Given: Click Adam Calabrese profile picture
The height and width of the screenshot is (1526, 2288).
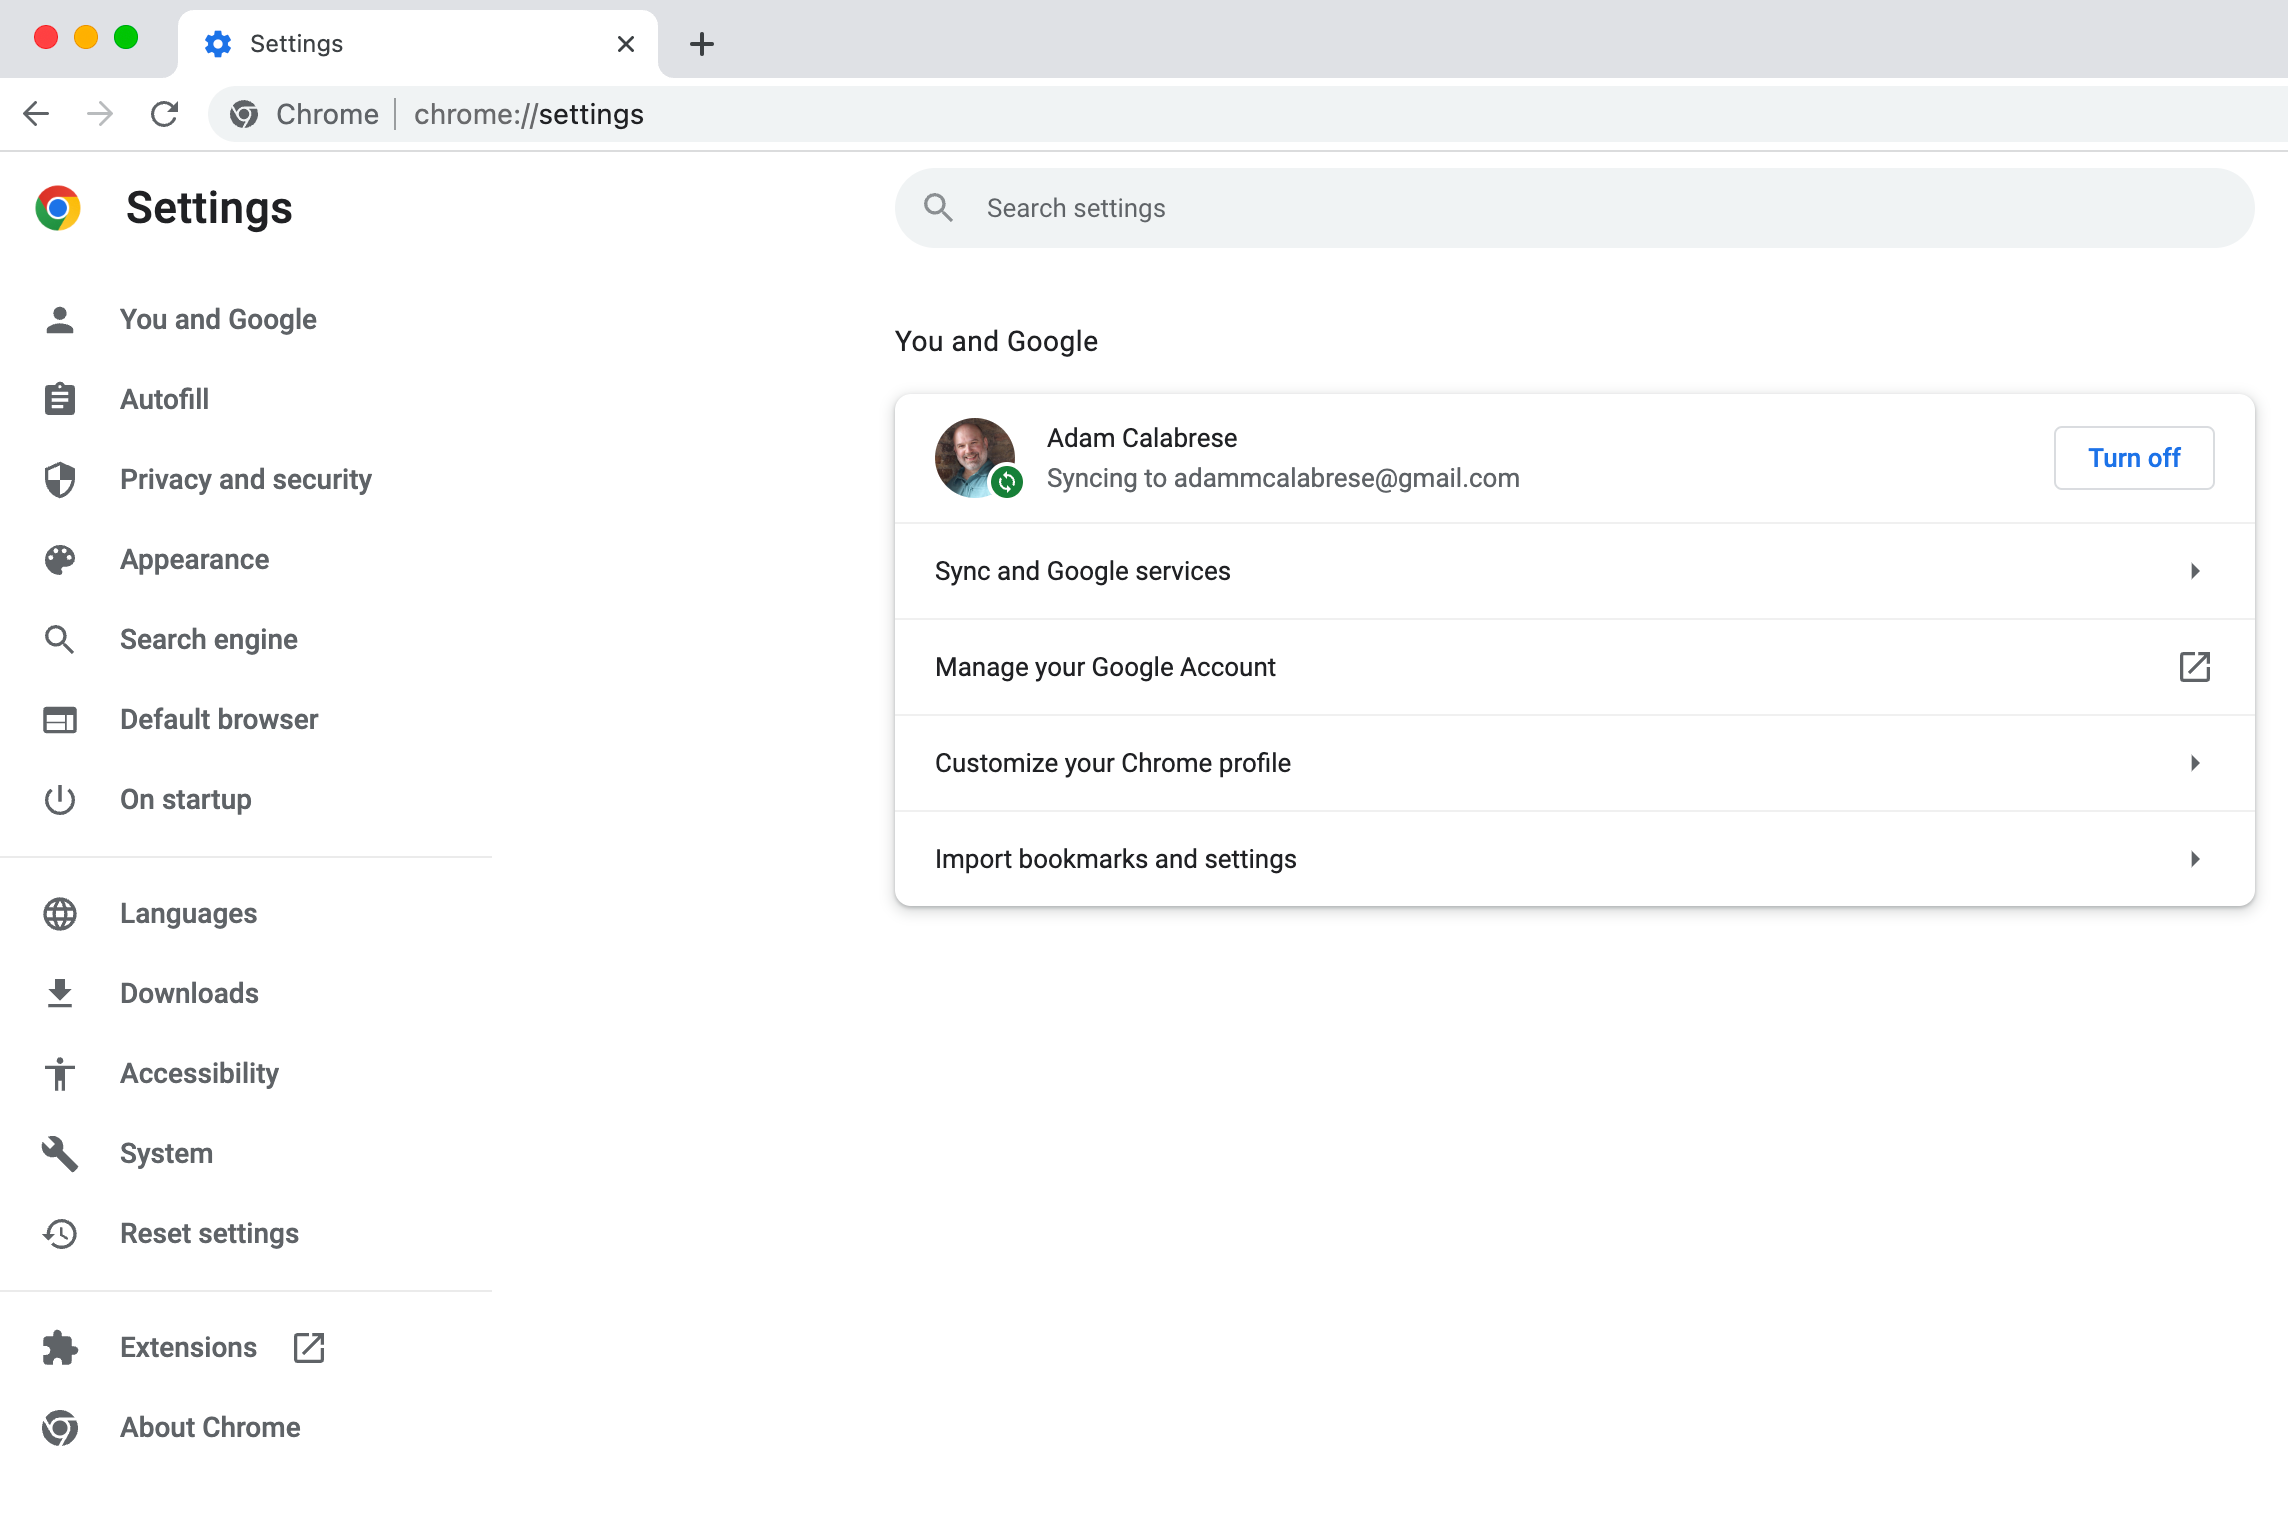Looking at the screenshot, I should click(974, 457).
